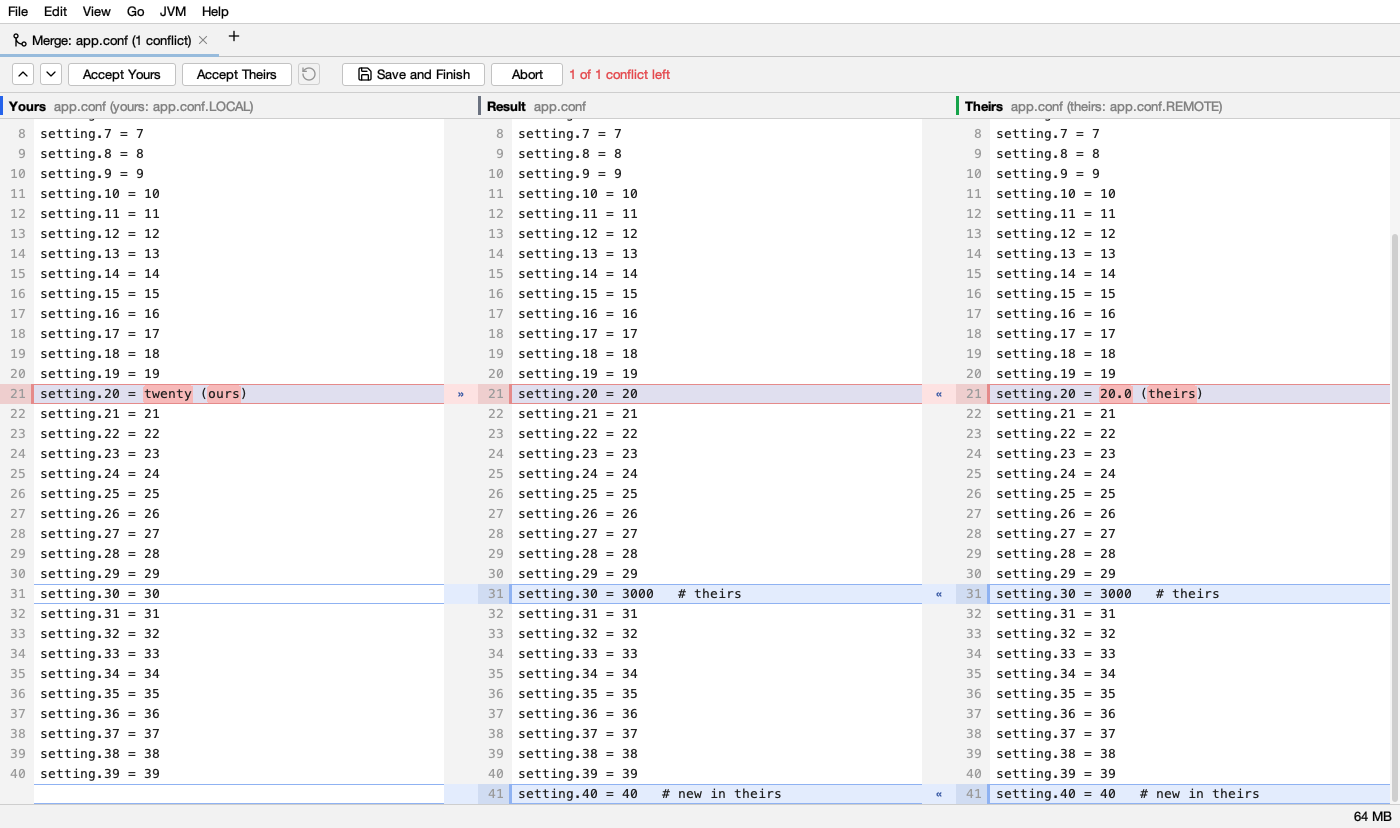Click "setting.40 = 40 # new in theirs" in Theirs pane
1400x828 pixels.
1128,794
